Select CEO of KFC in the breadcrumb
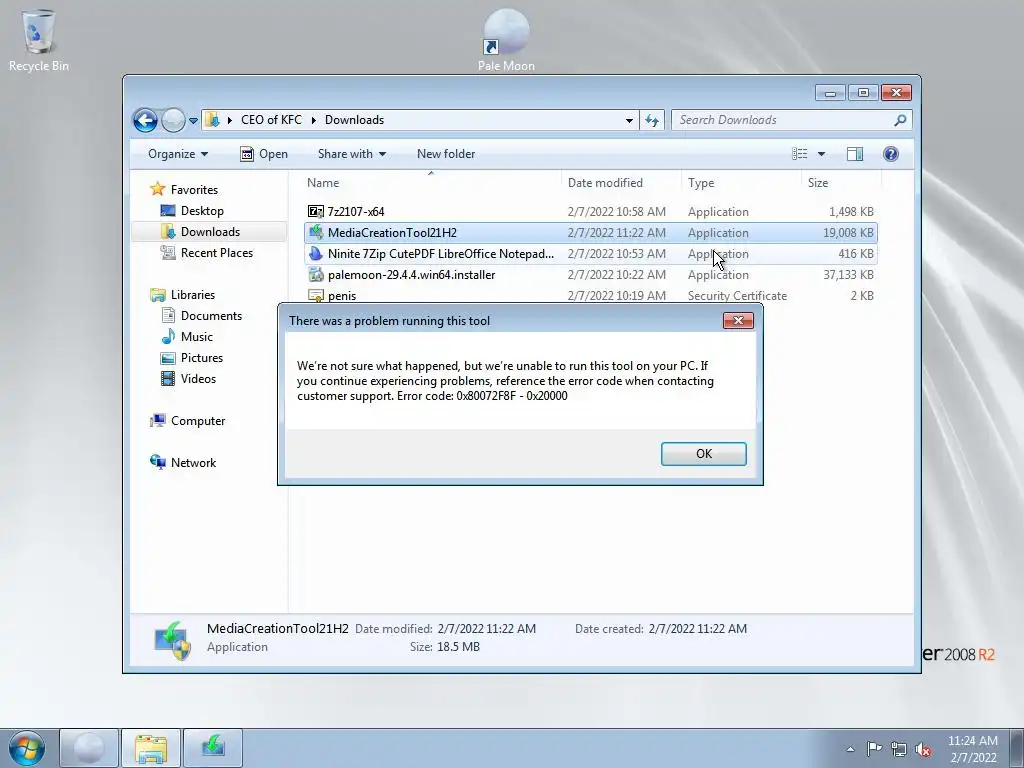The height and width of the screenshot is (768, 1024). tap(271, 120)
